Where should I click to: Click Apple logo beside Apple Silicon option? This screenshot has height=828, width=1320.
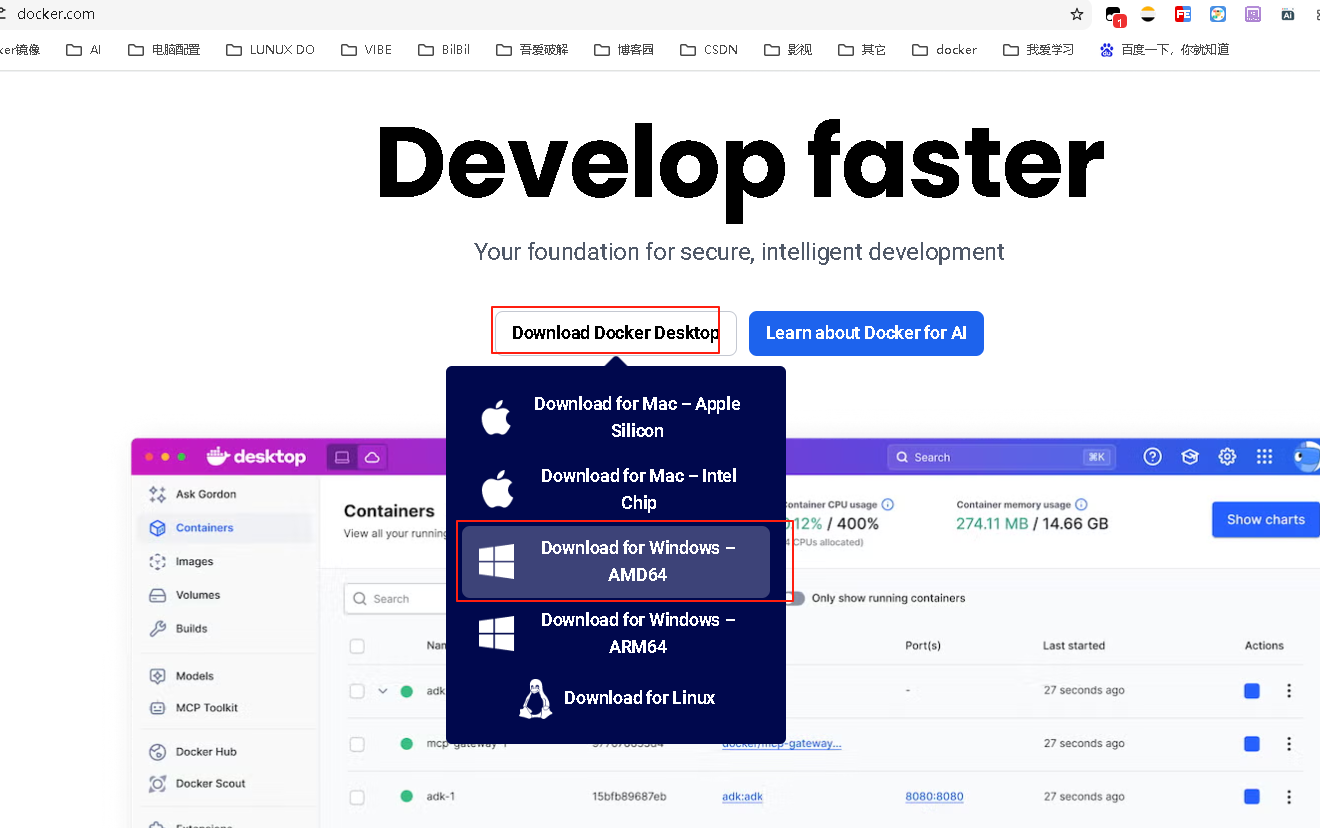click(496, 417)
